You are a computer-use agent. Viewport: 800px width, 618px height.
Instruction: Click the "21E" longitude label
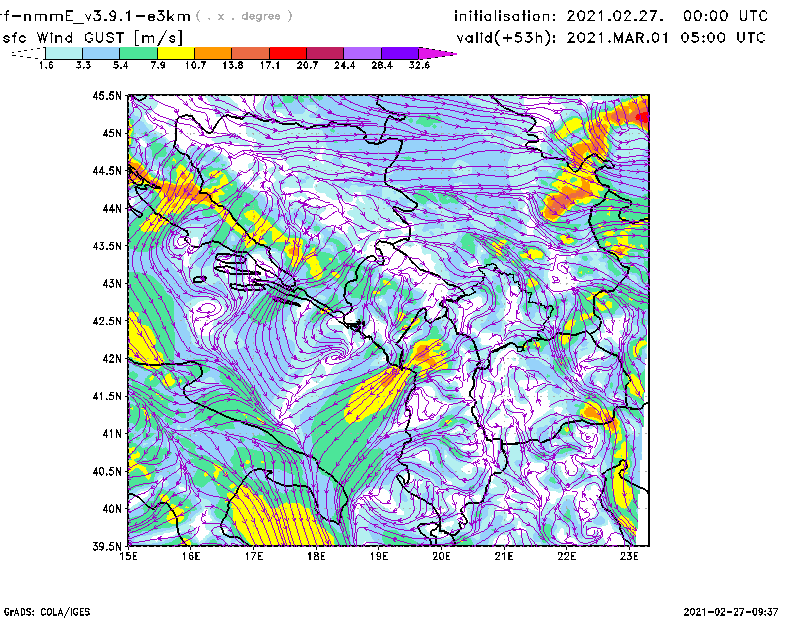pyautogui.click(x=504, y=556)
